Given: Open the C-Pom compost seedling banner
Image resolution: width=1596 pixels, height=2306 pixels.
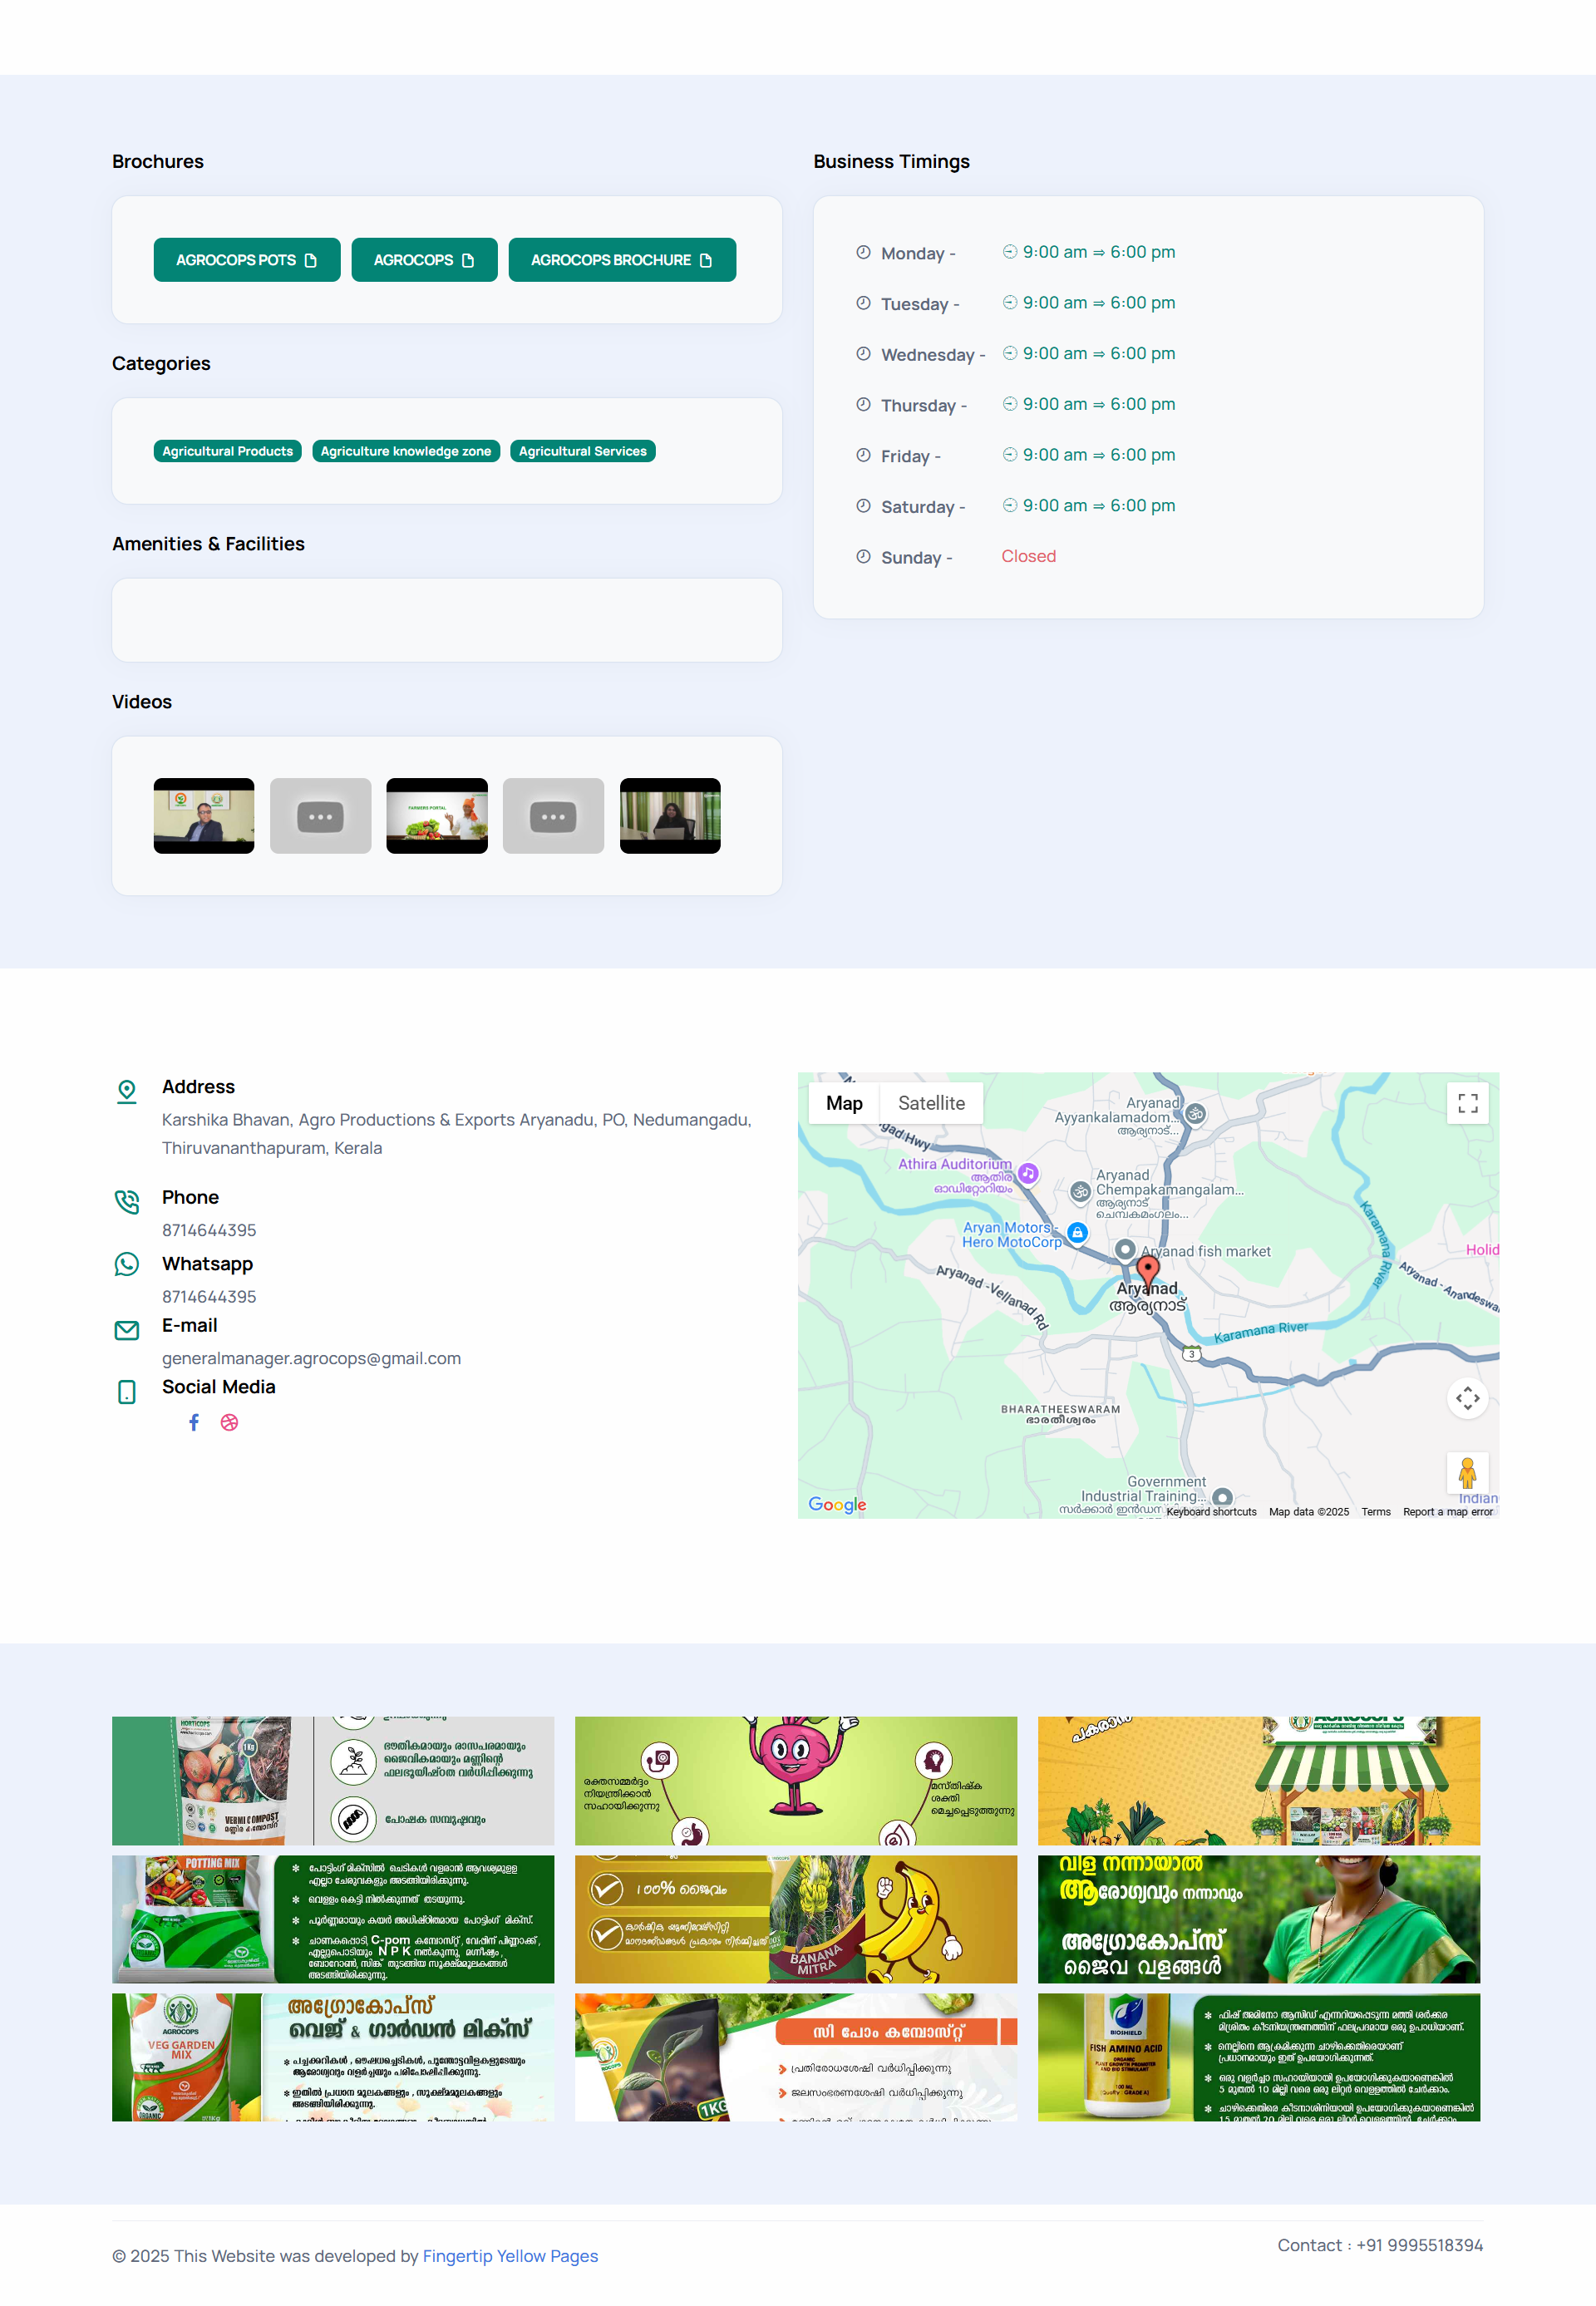Looking at the screenshot, I should 796,2057.
